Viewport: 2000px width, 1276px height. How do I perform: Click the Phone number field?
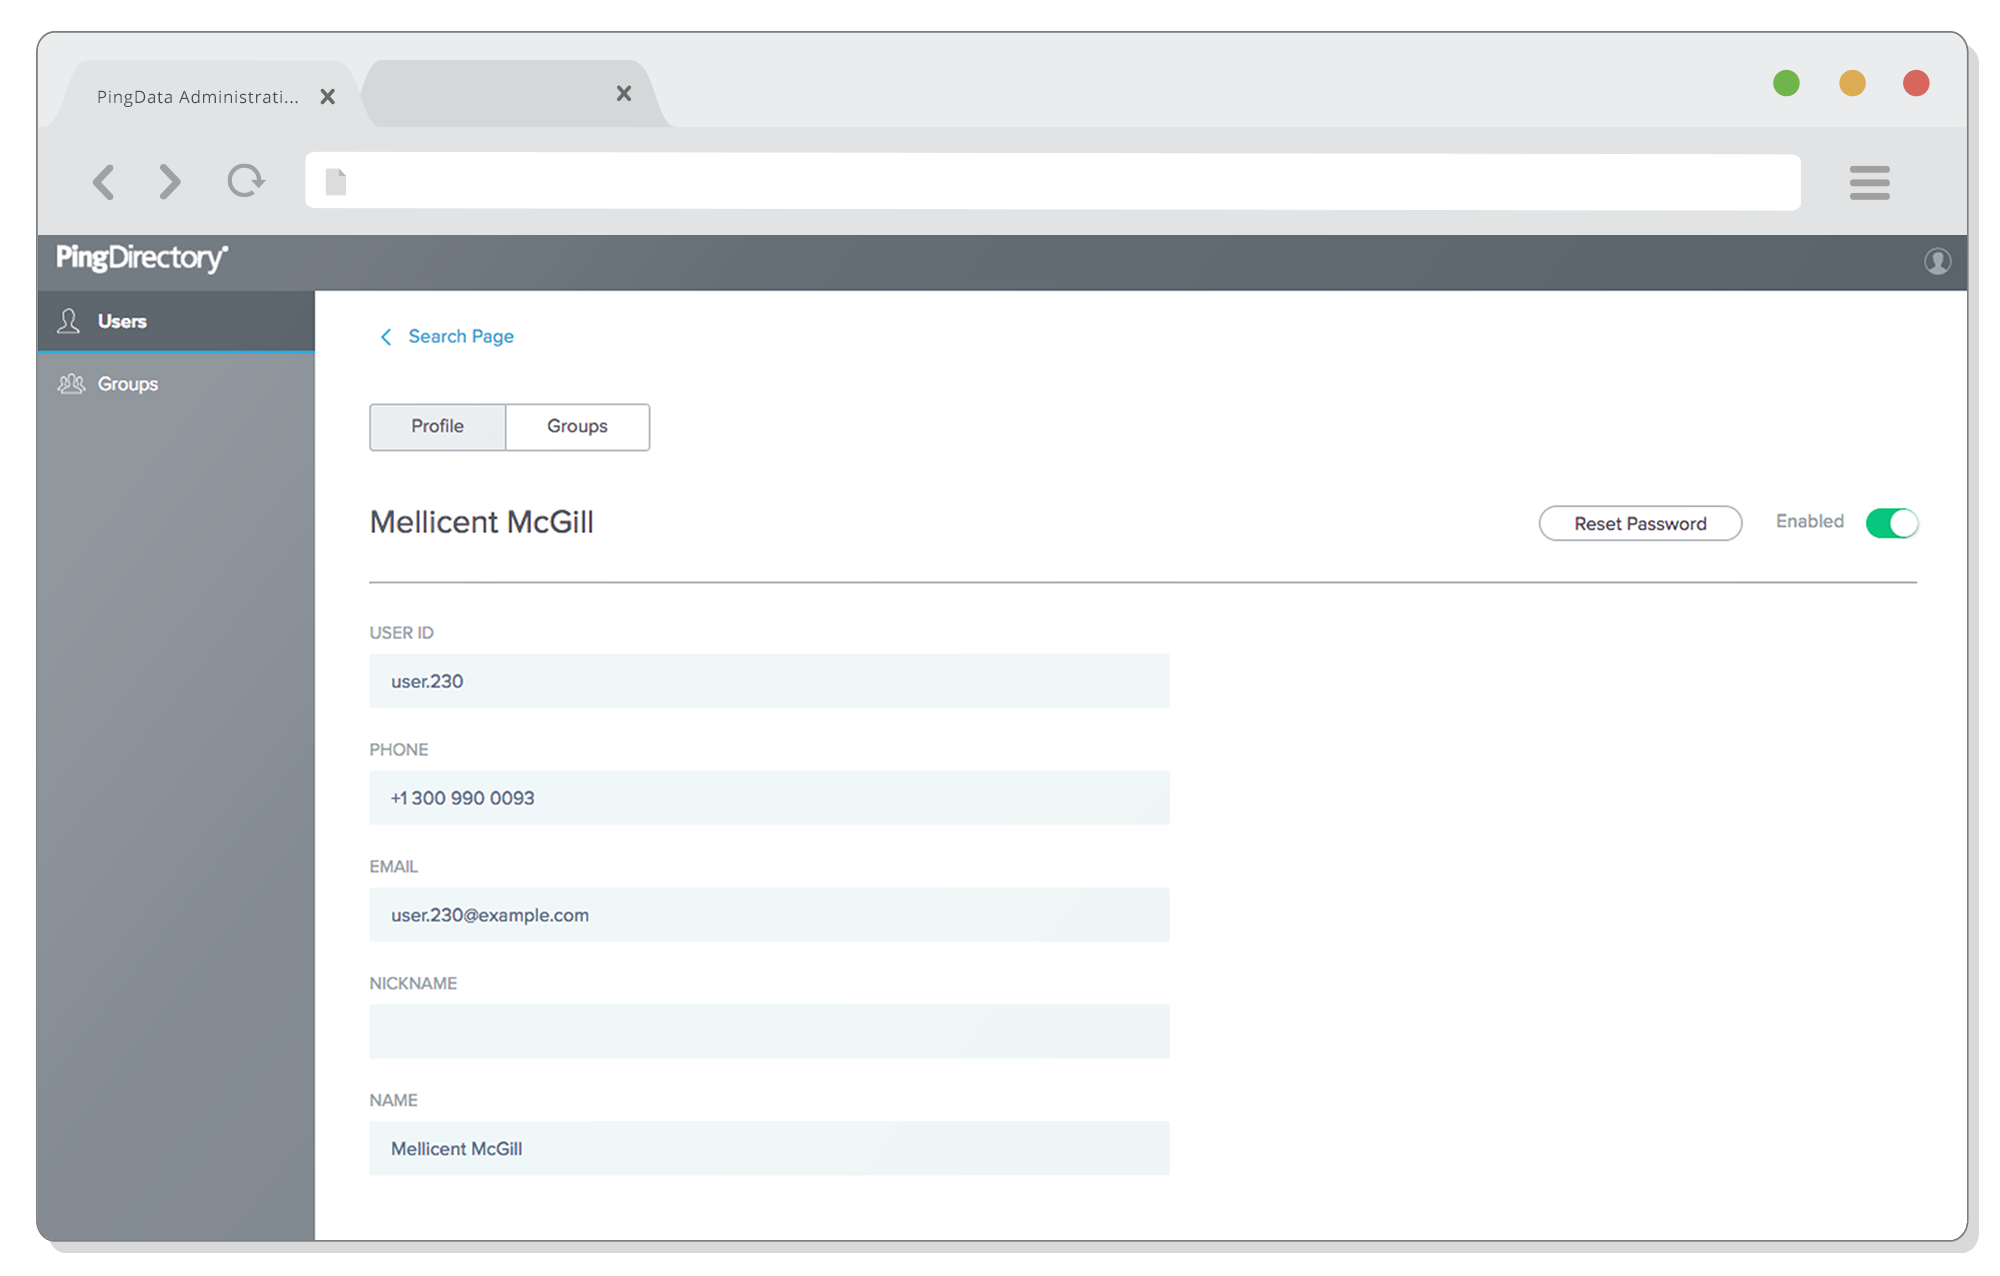[x=768, y=798]
